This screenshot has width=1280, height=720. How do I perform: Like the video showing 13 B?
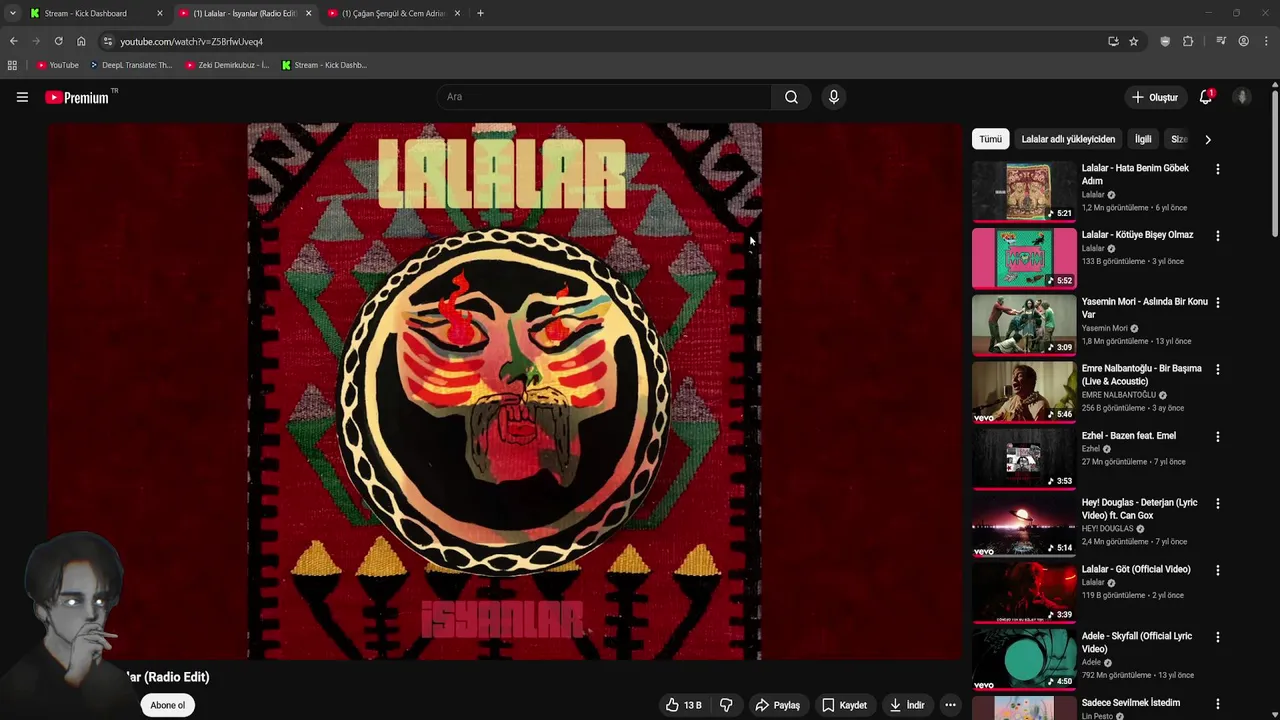683,705
